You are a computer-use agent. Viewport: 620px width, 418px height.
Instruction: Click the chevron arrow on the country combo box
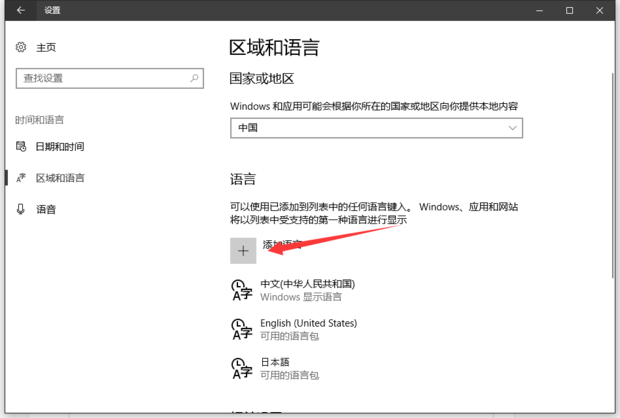click(x=513, y=128)
